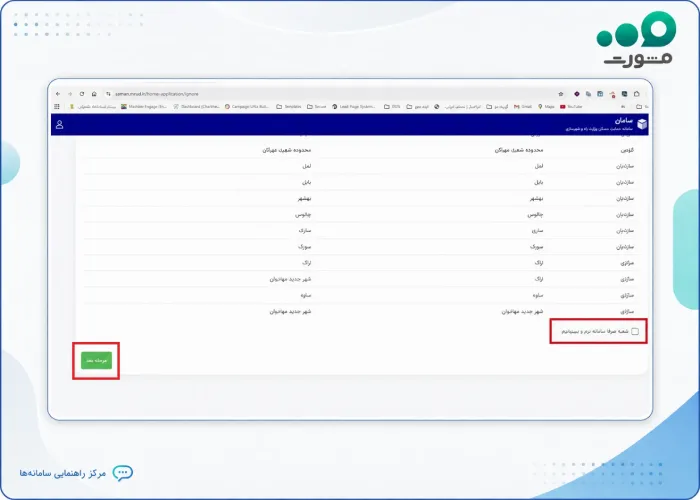
Task: Click the purple diamond extension icon
Action: click(x=577, y=94)
